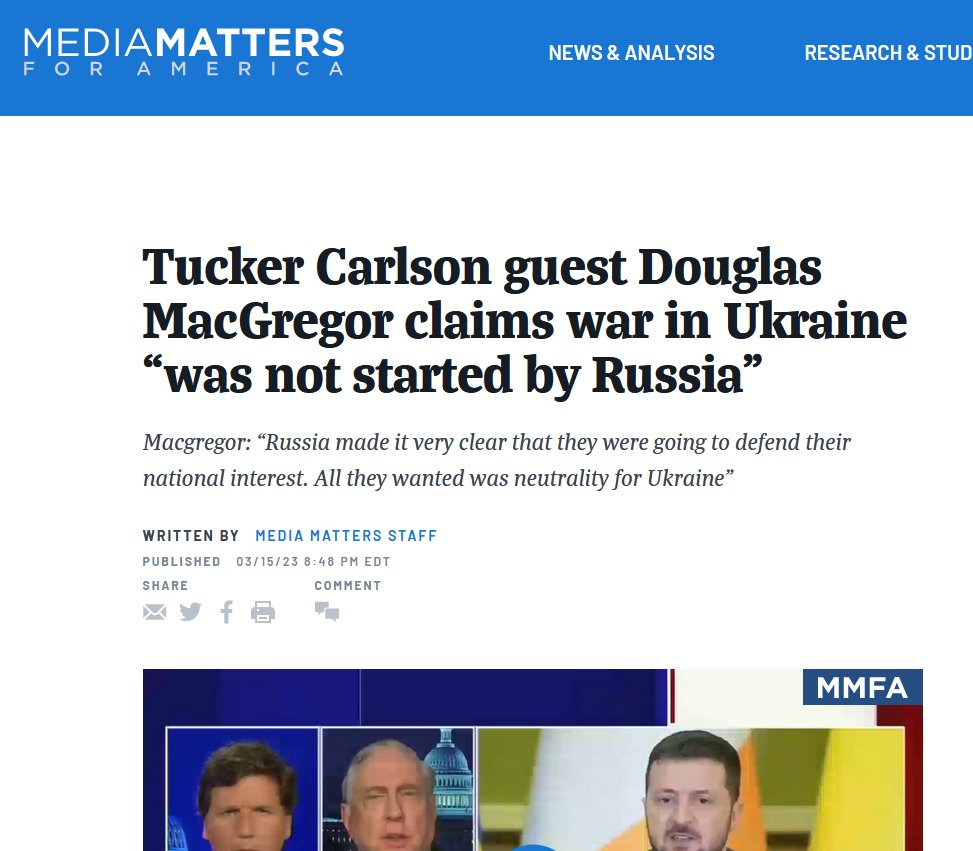Click the italic Macgregor quote subtitle
Viewport: 973px width, 851px height.
point(496,460)
